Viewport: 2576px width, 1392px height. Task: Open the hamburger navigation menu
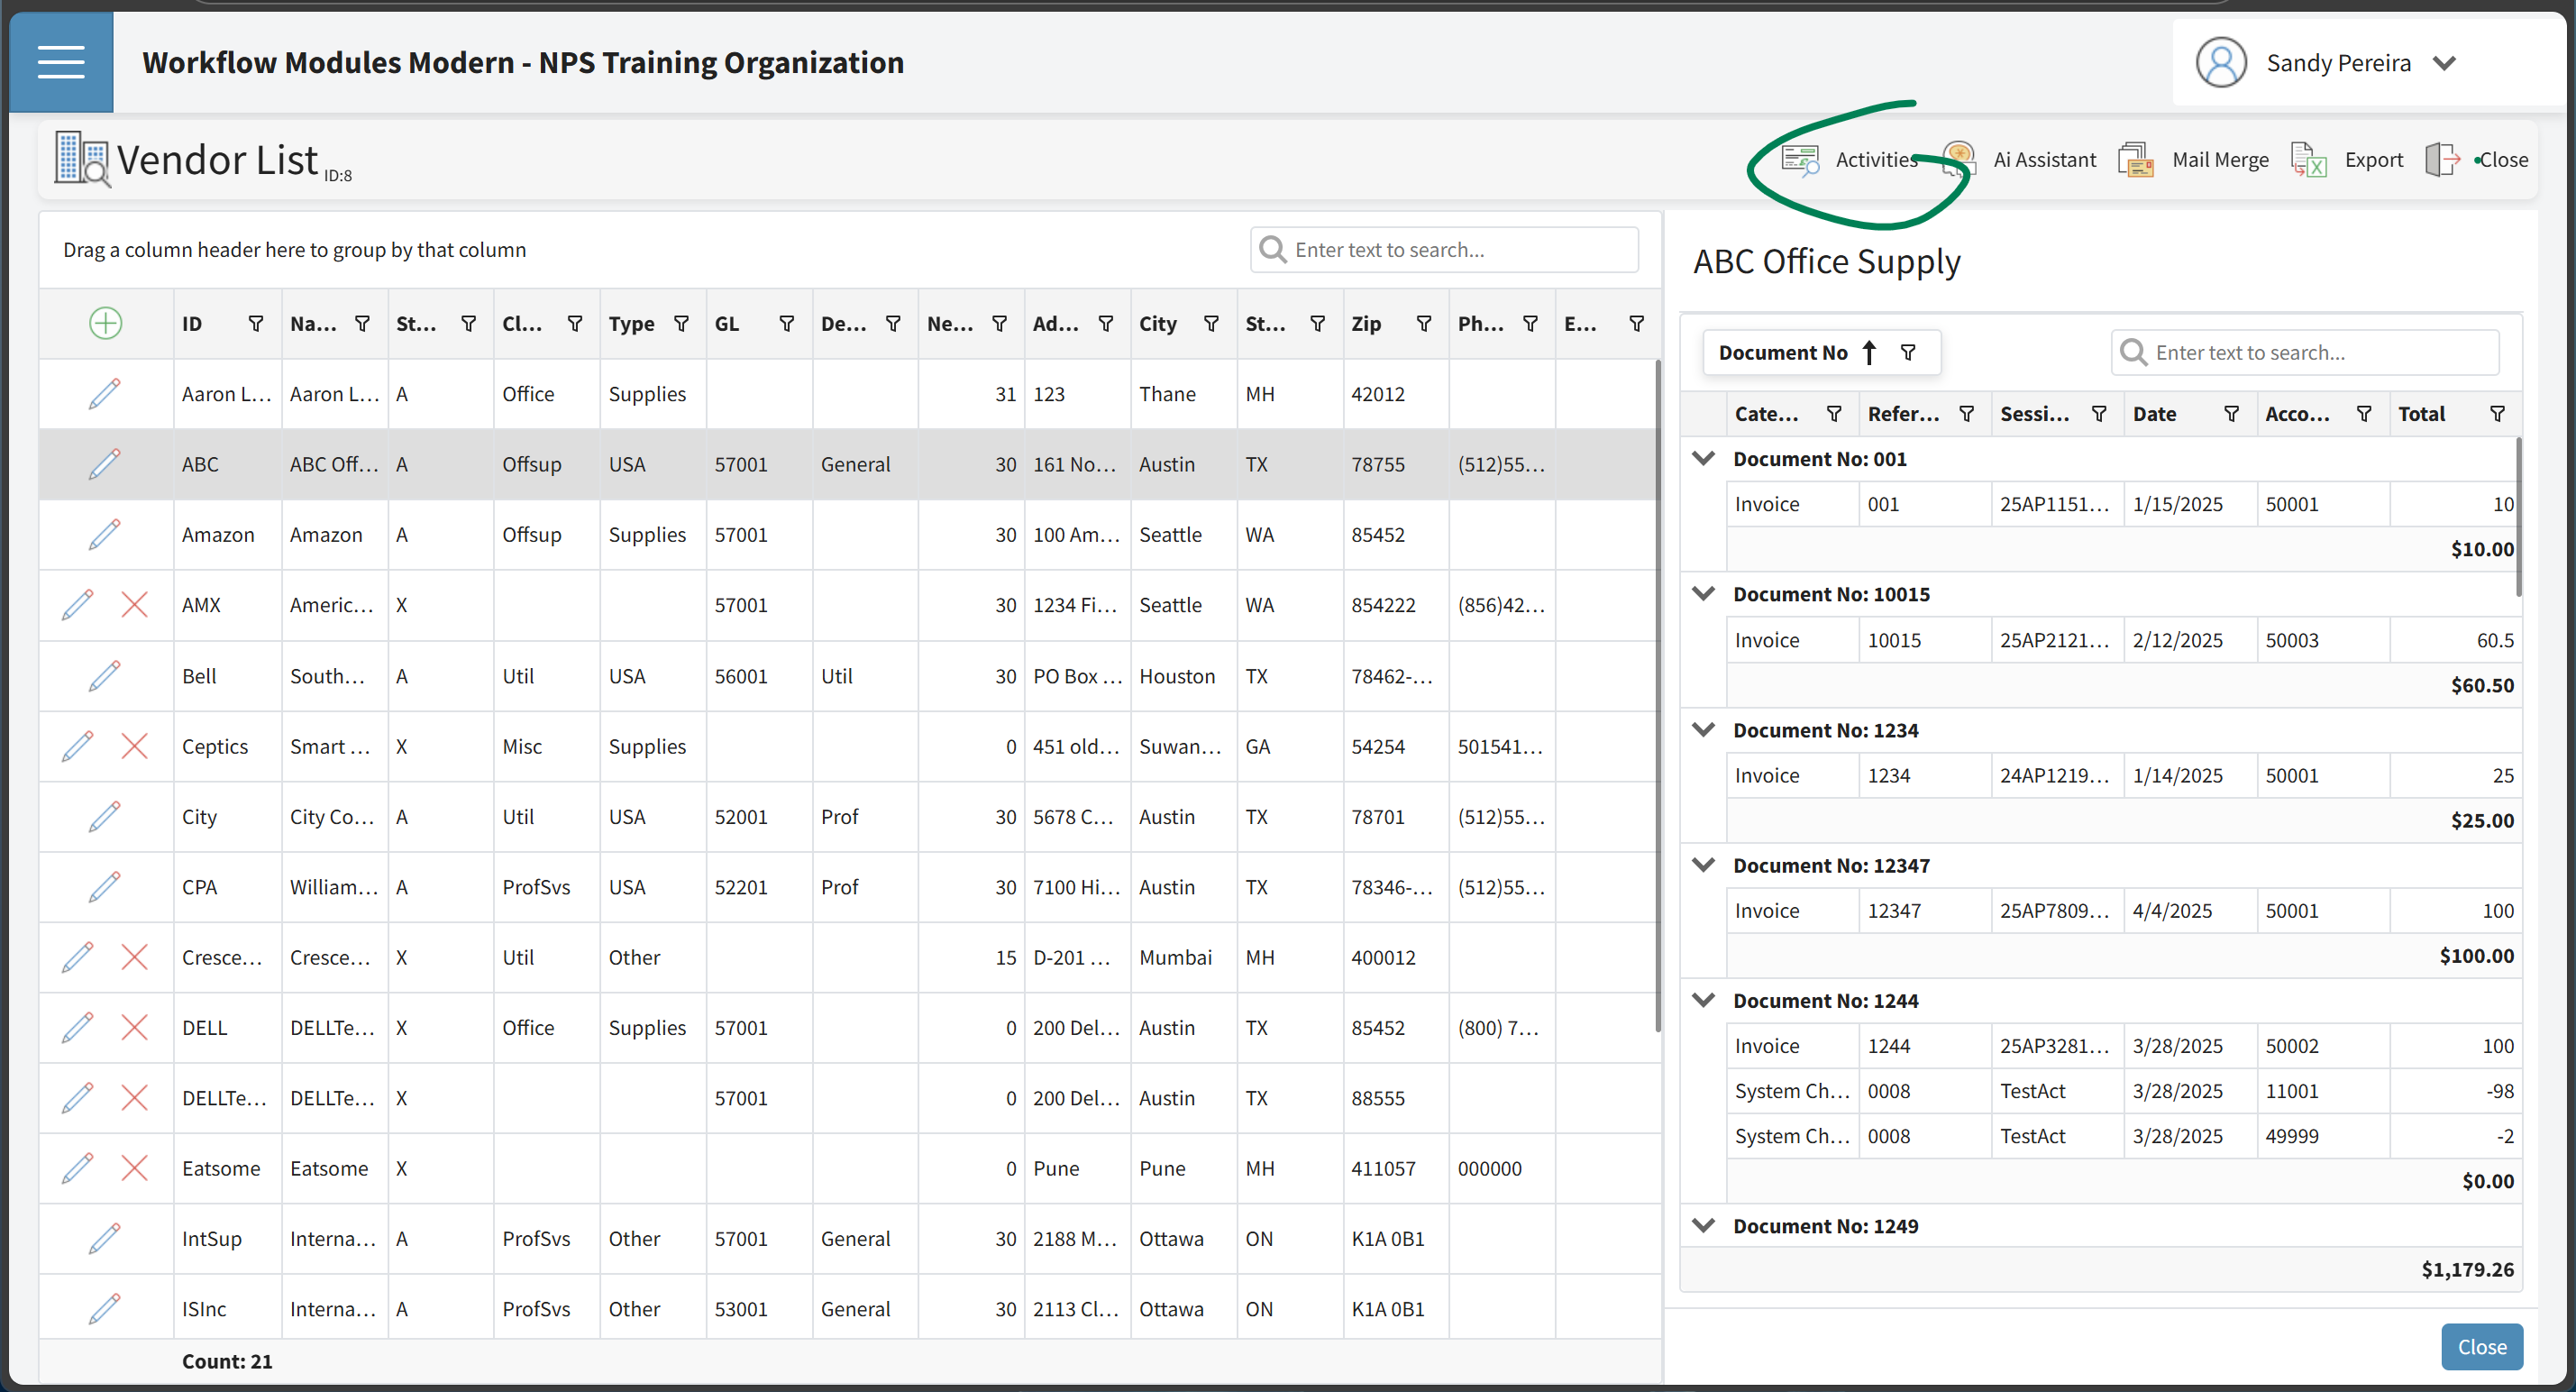click(x=61, y=62)
